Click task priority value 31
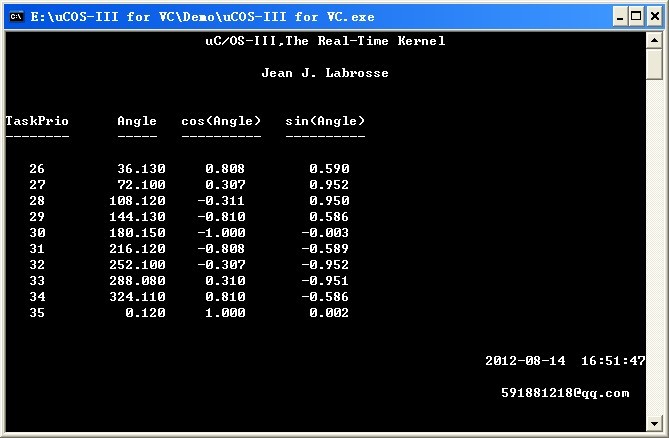 [x=37, y=249]
